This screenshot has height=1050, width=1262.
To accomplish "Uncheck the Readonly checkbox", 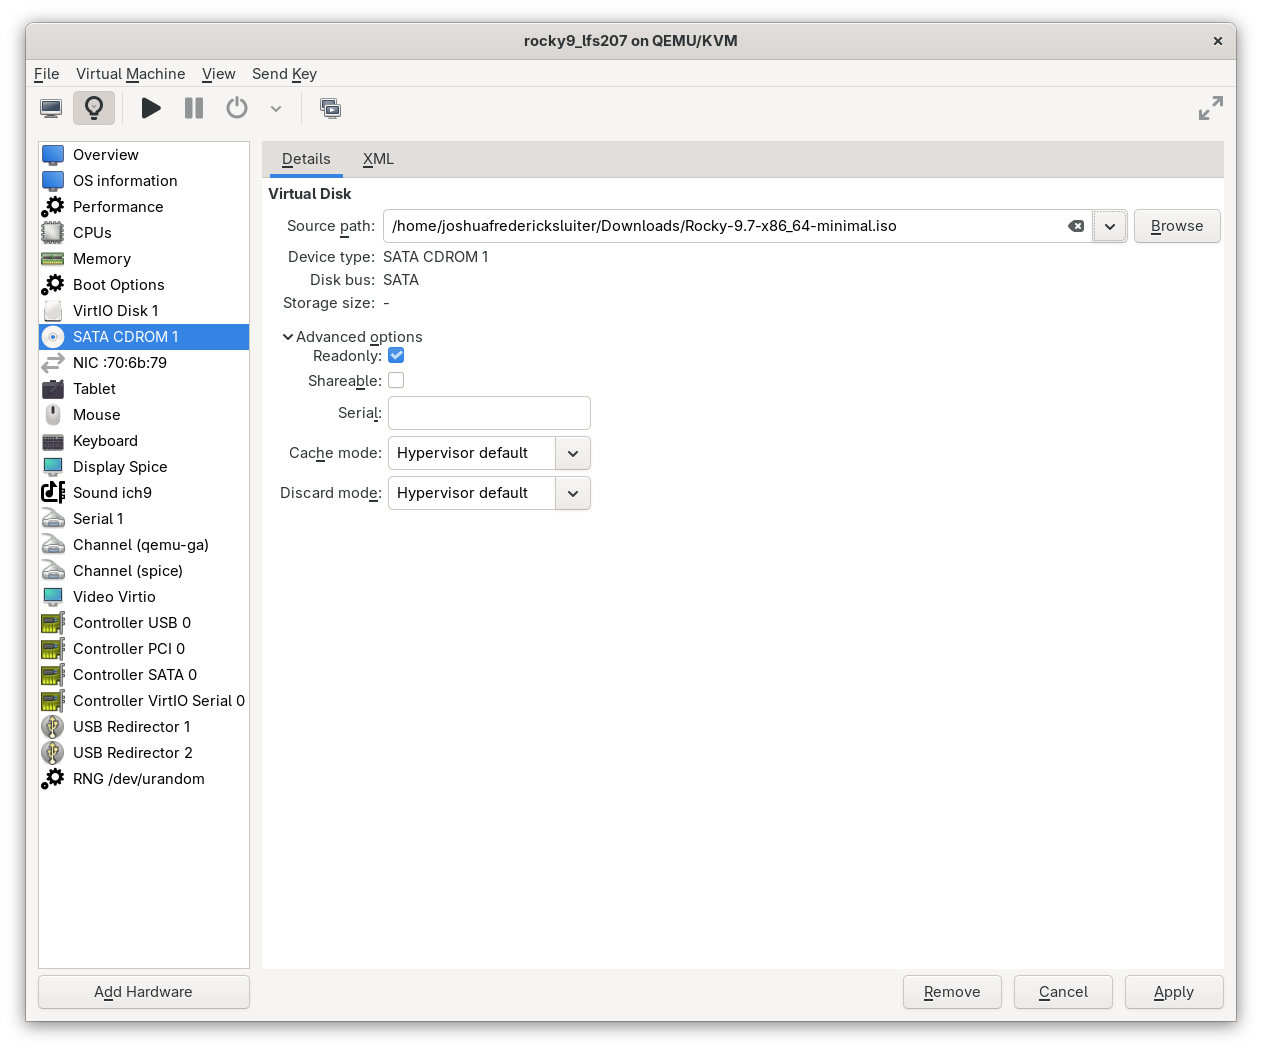I will 396,356.
